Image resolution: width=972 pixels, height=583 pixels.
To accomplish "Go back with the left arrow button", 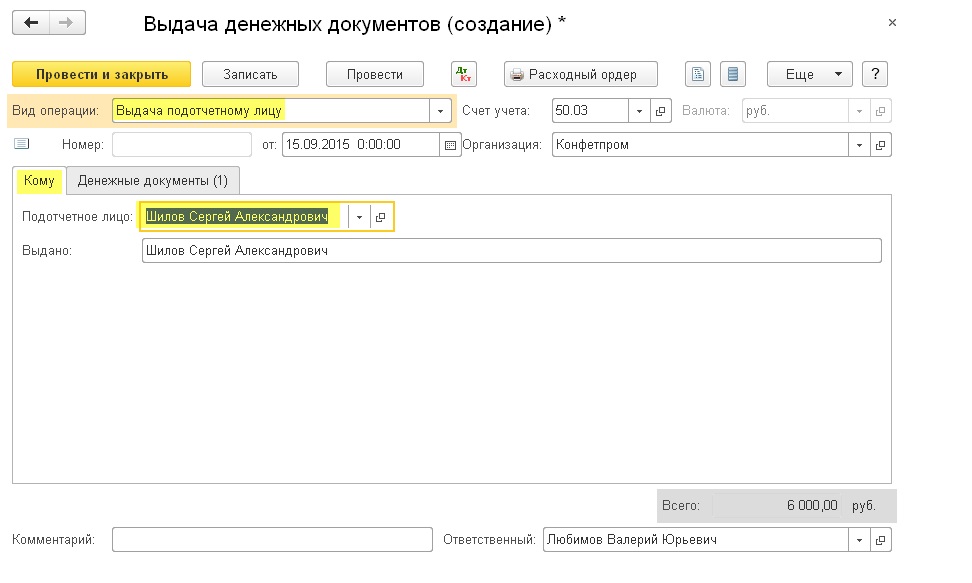I will point(31,23).
